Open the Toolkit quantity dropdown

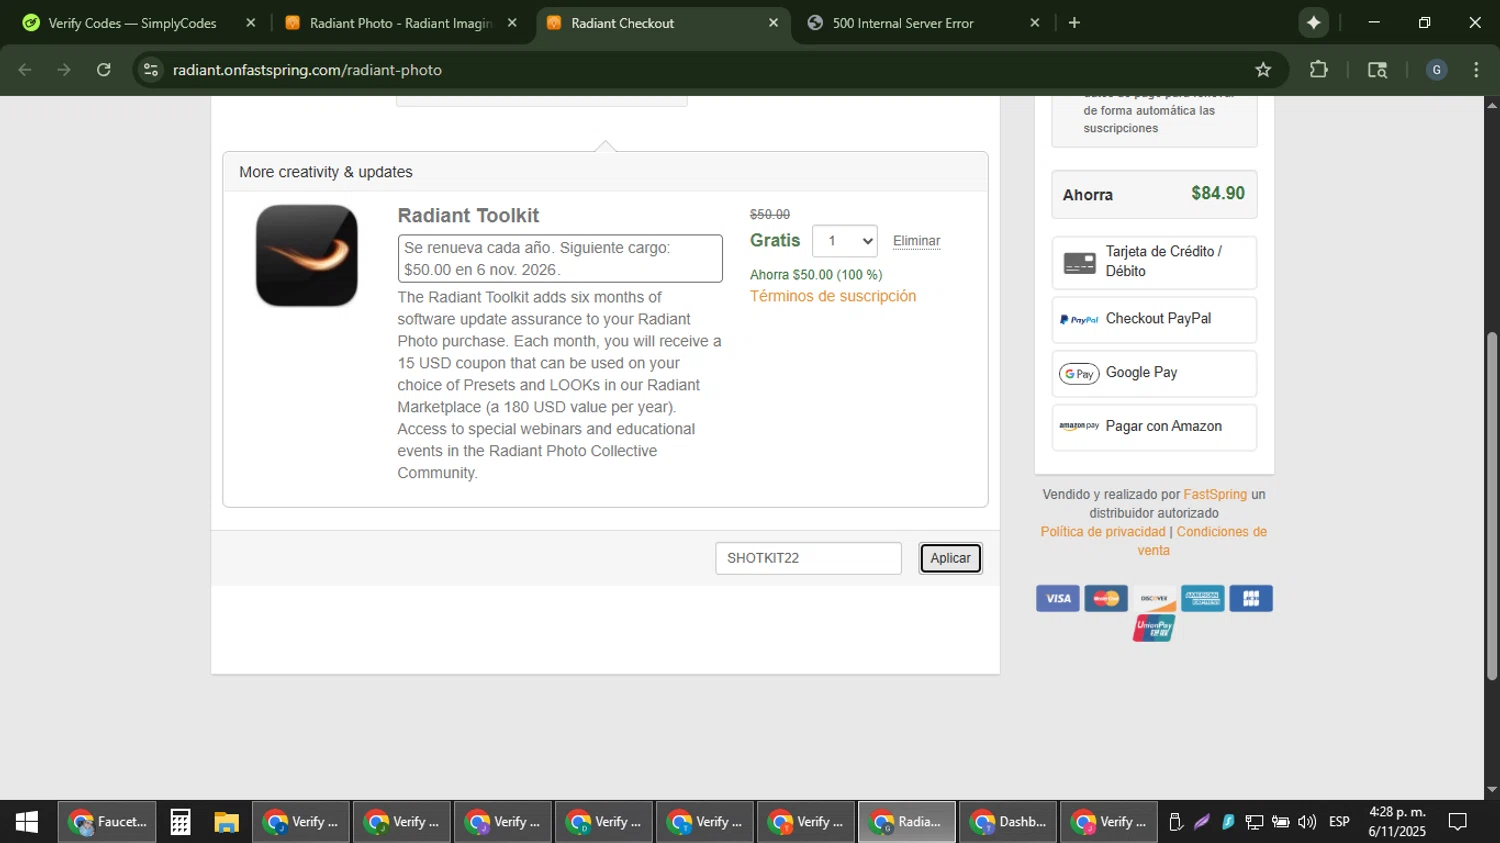click(x=845, y=241)
